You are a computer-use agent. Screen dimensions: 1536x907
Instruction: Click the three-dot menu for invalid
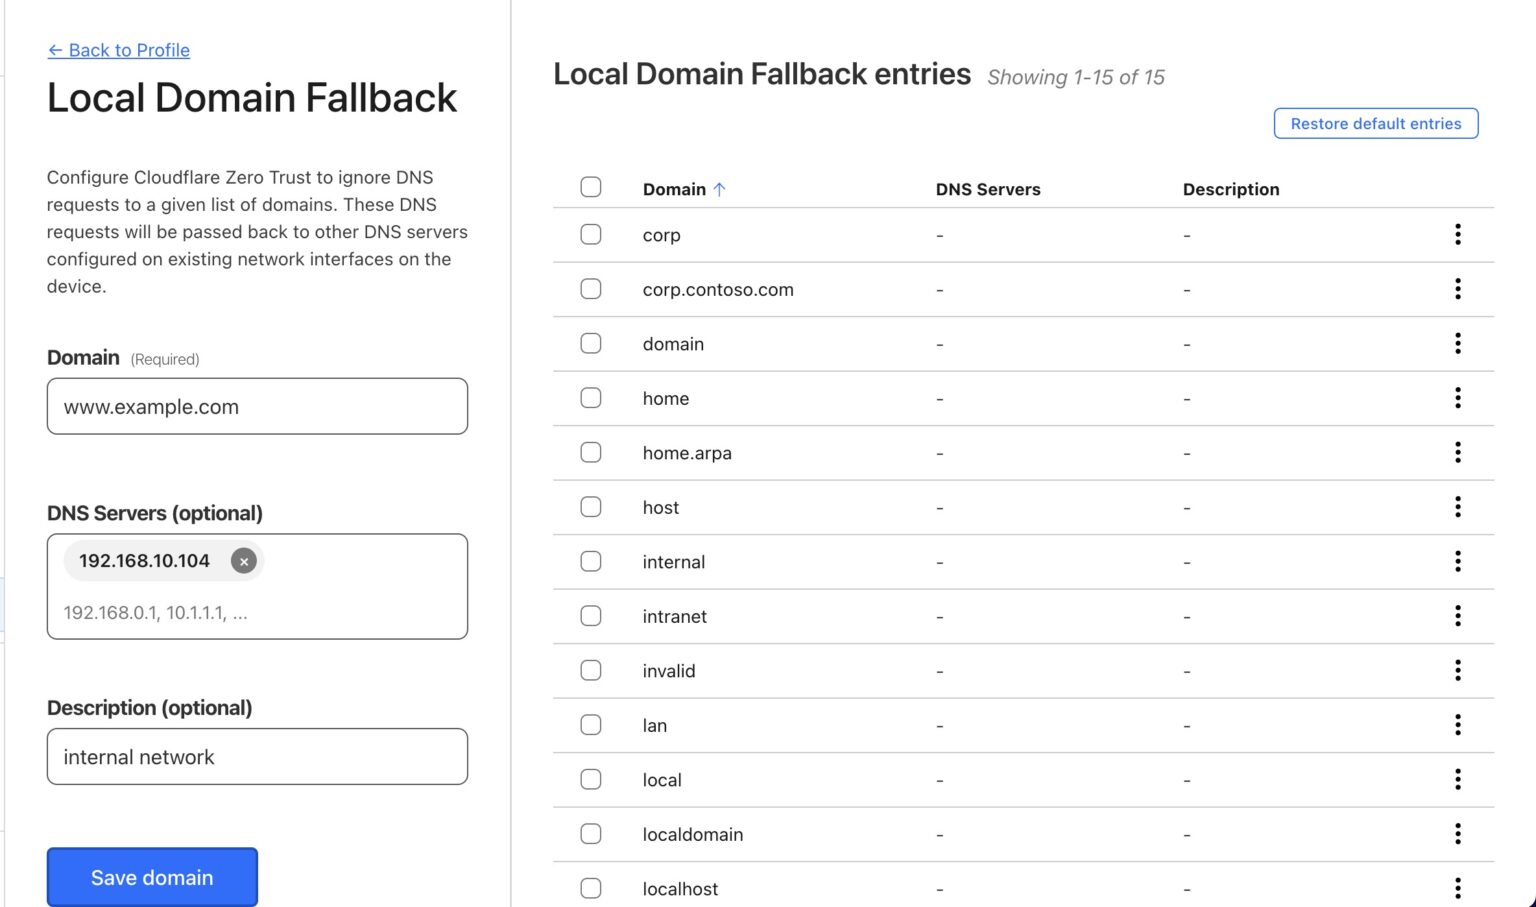click(1458, 670)
